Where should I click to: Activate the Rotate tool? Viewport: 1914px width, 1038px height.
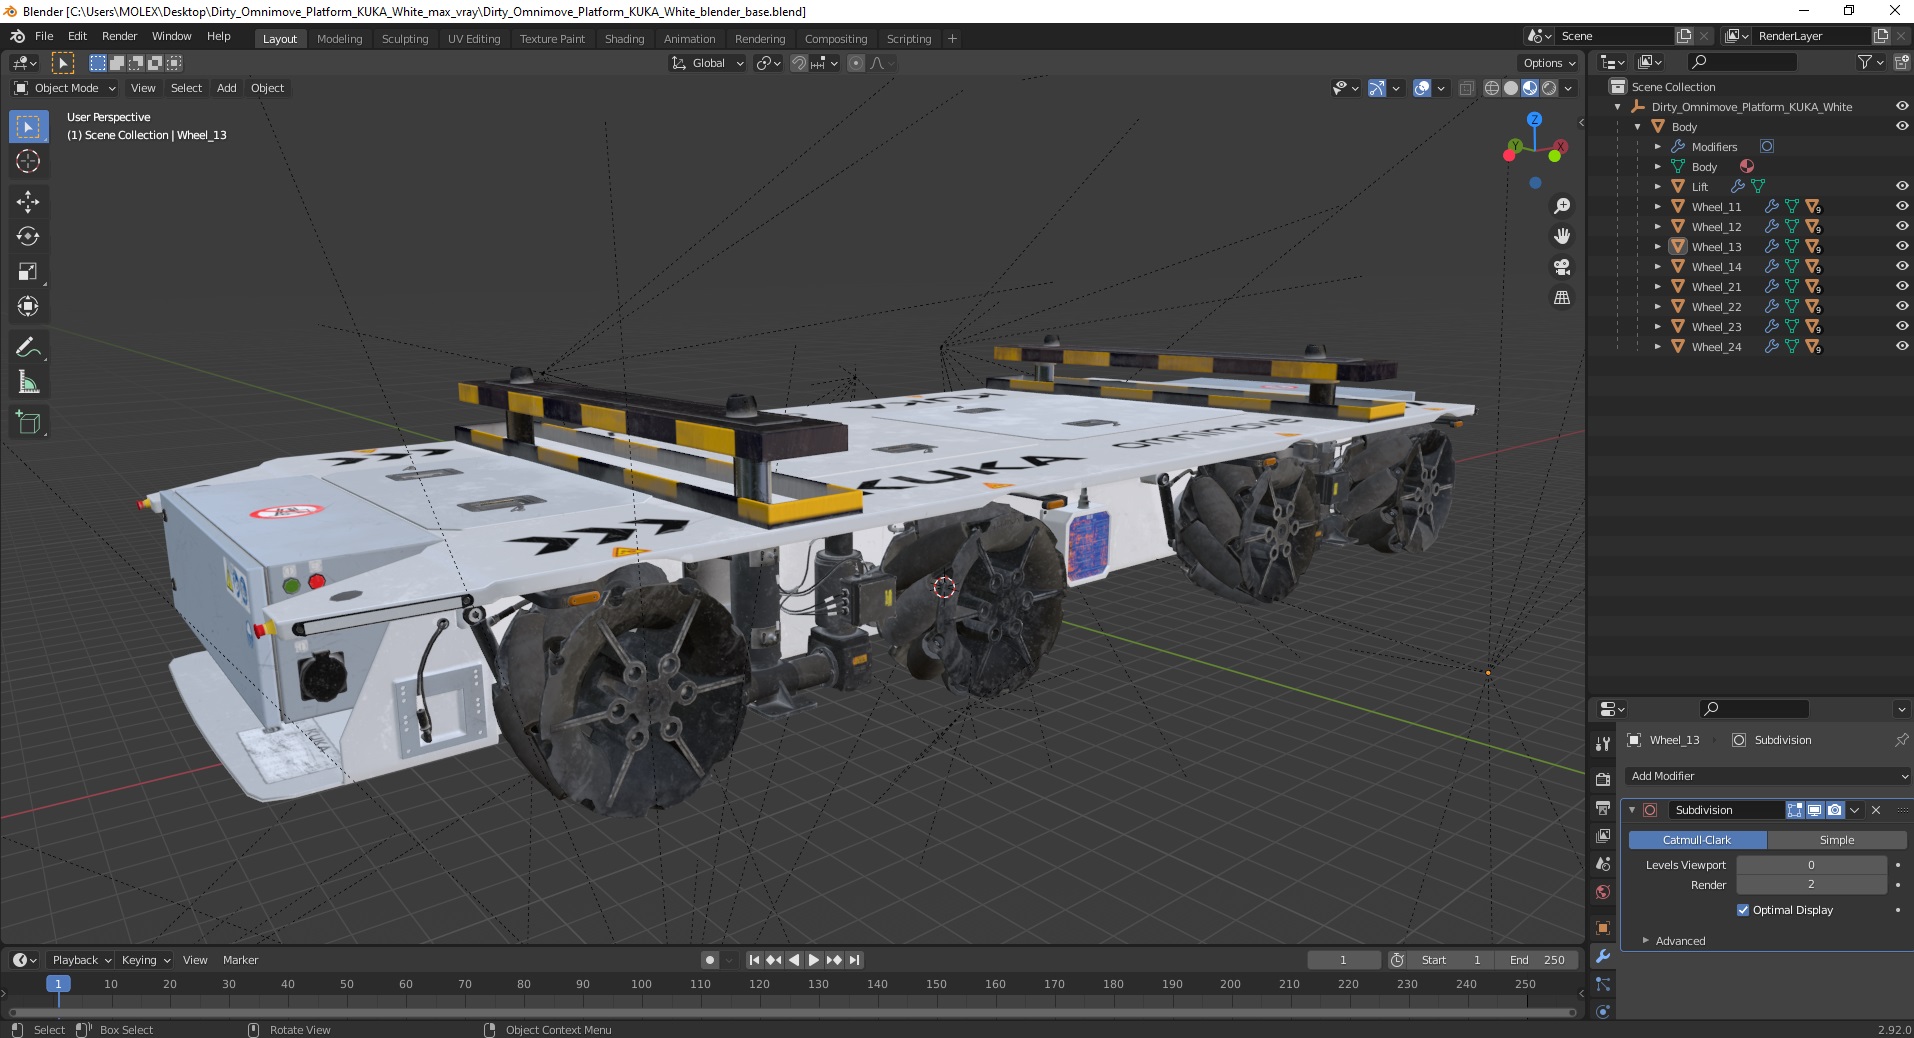coord(28,236)
